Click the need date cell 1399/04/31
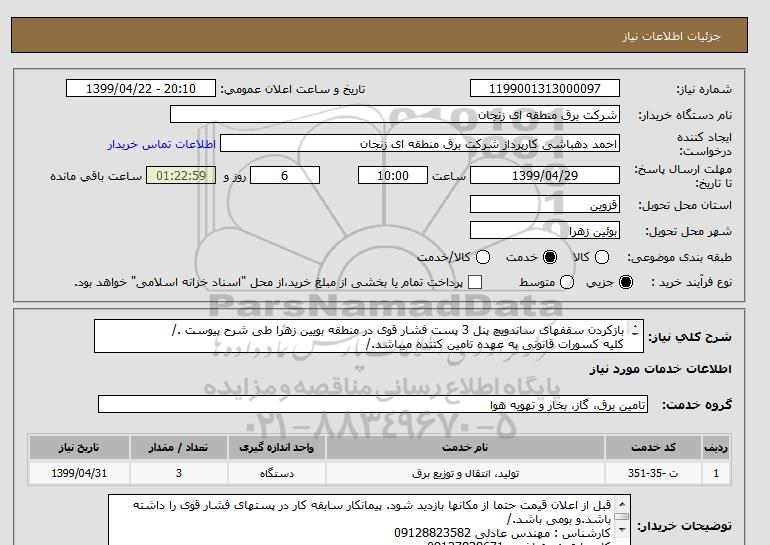 click(79, 473)
